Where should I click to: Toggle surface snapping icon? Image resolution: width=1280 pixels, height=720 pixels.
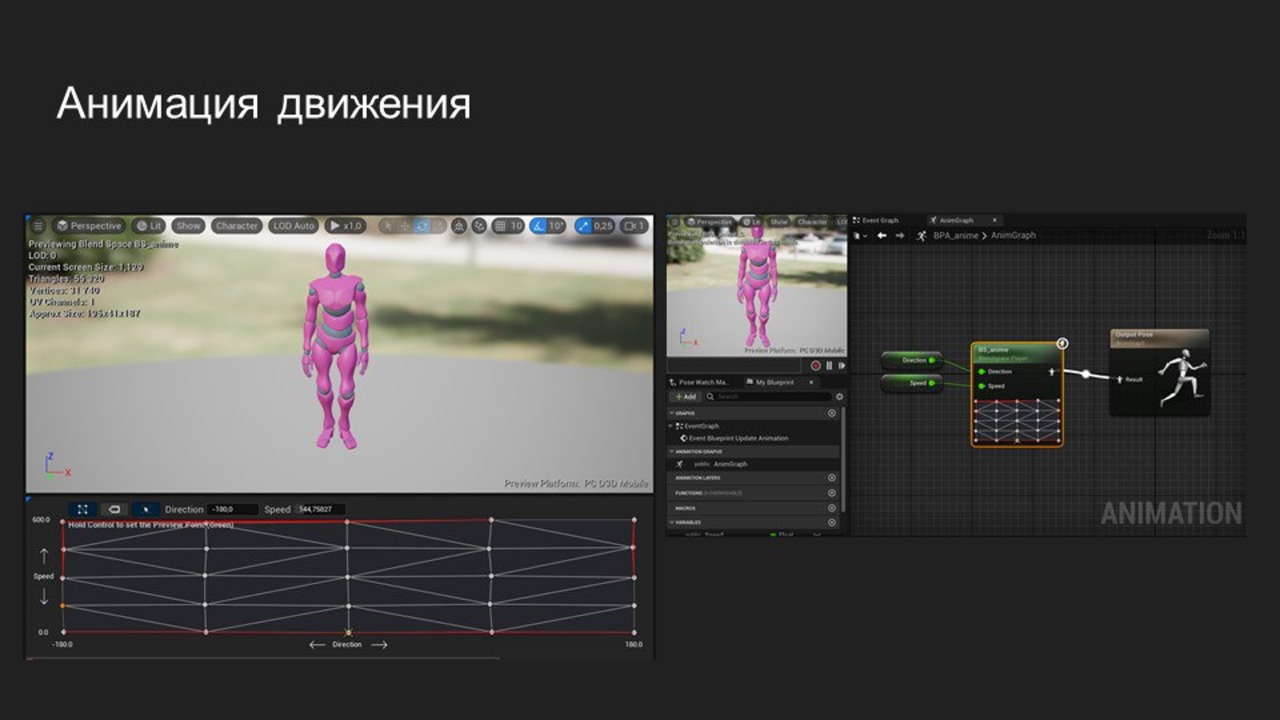click(x=479, y=226)
